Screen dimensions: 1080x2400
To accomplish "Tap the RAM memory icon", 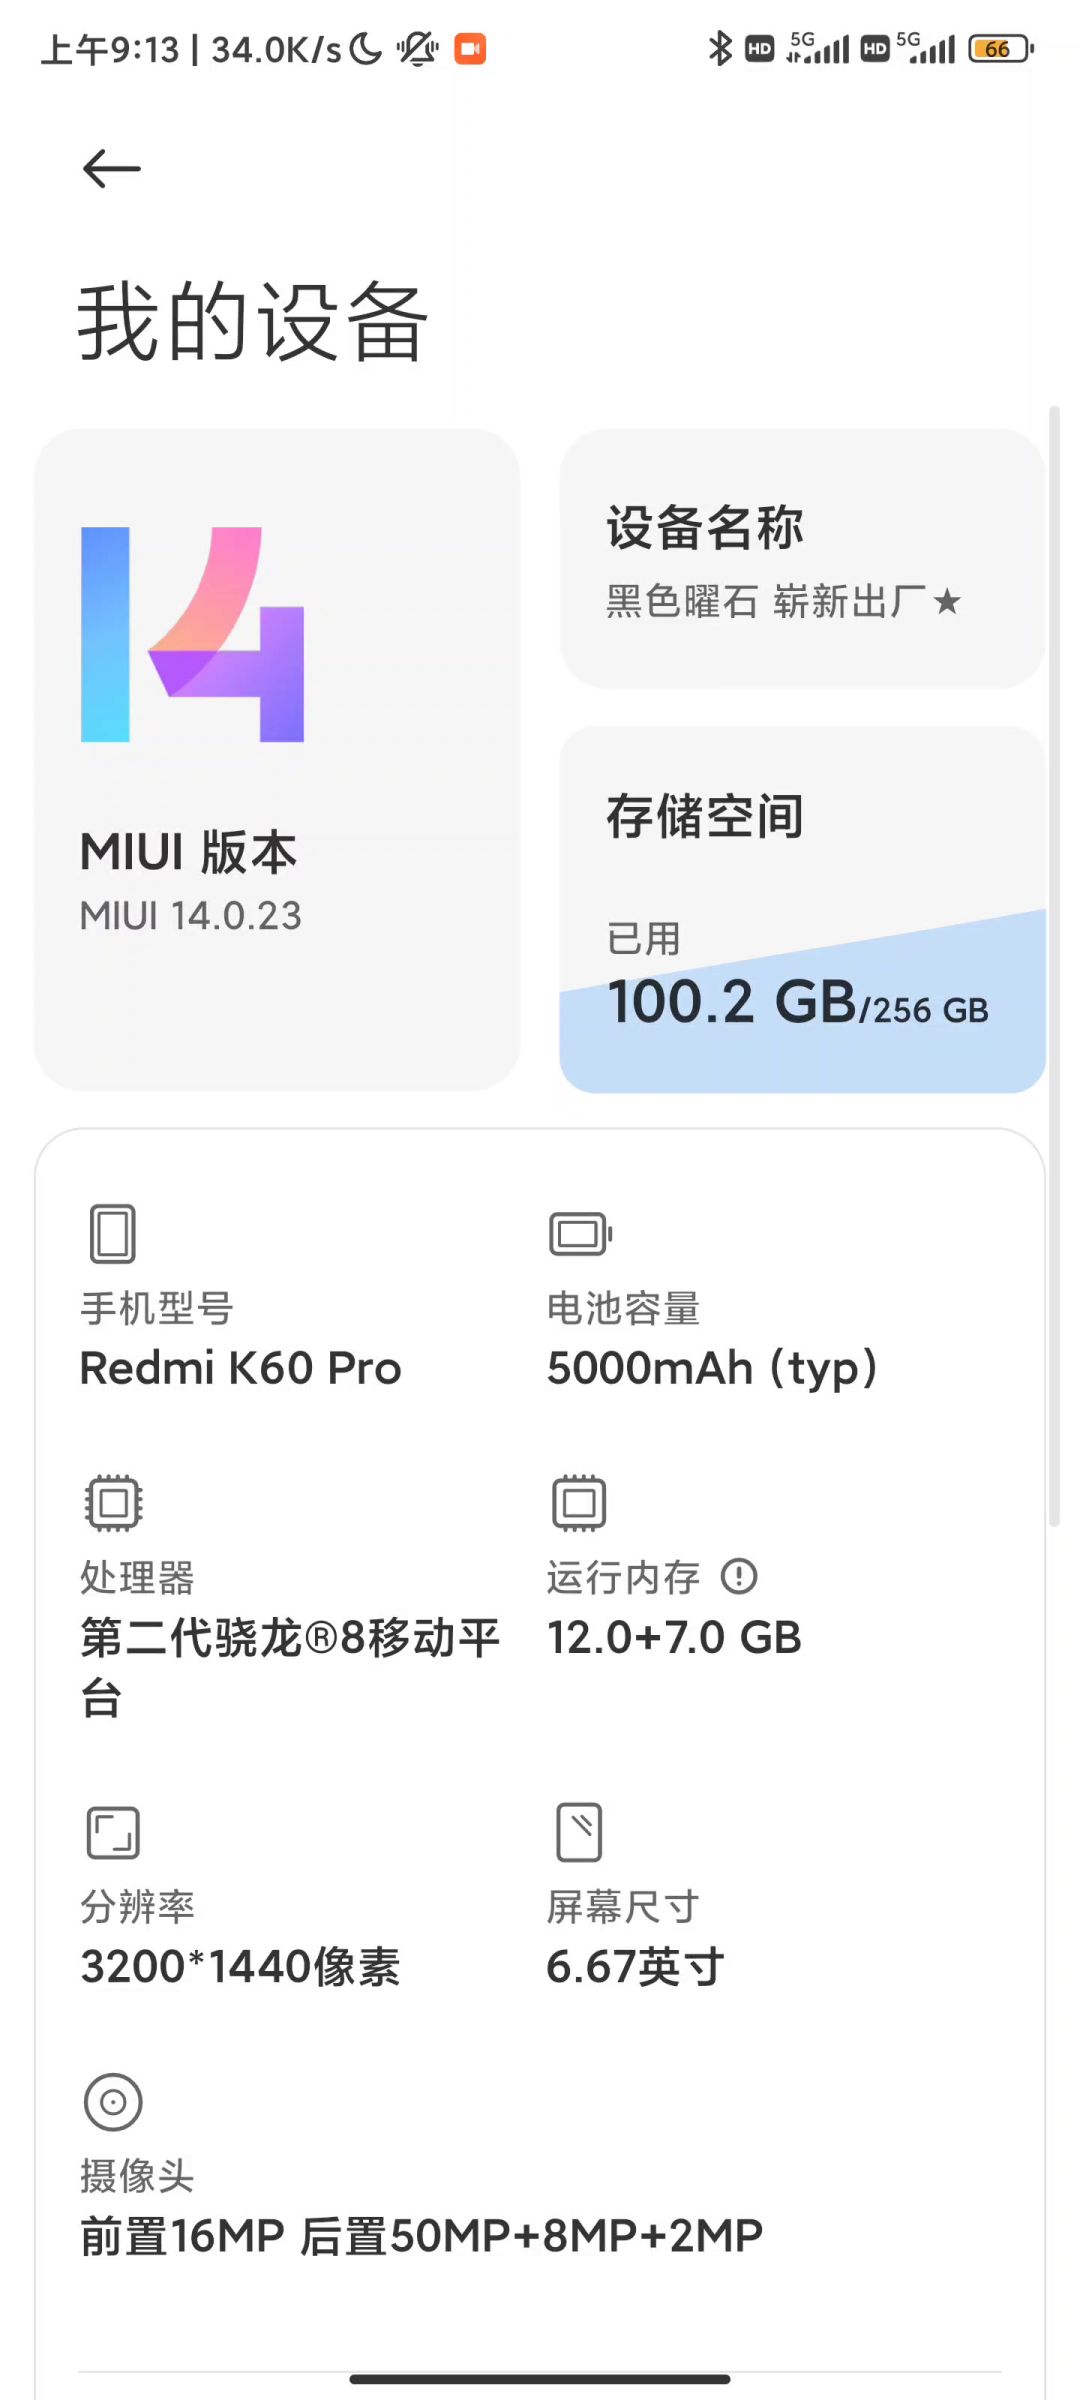I will [x=579, y=1502].
